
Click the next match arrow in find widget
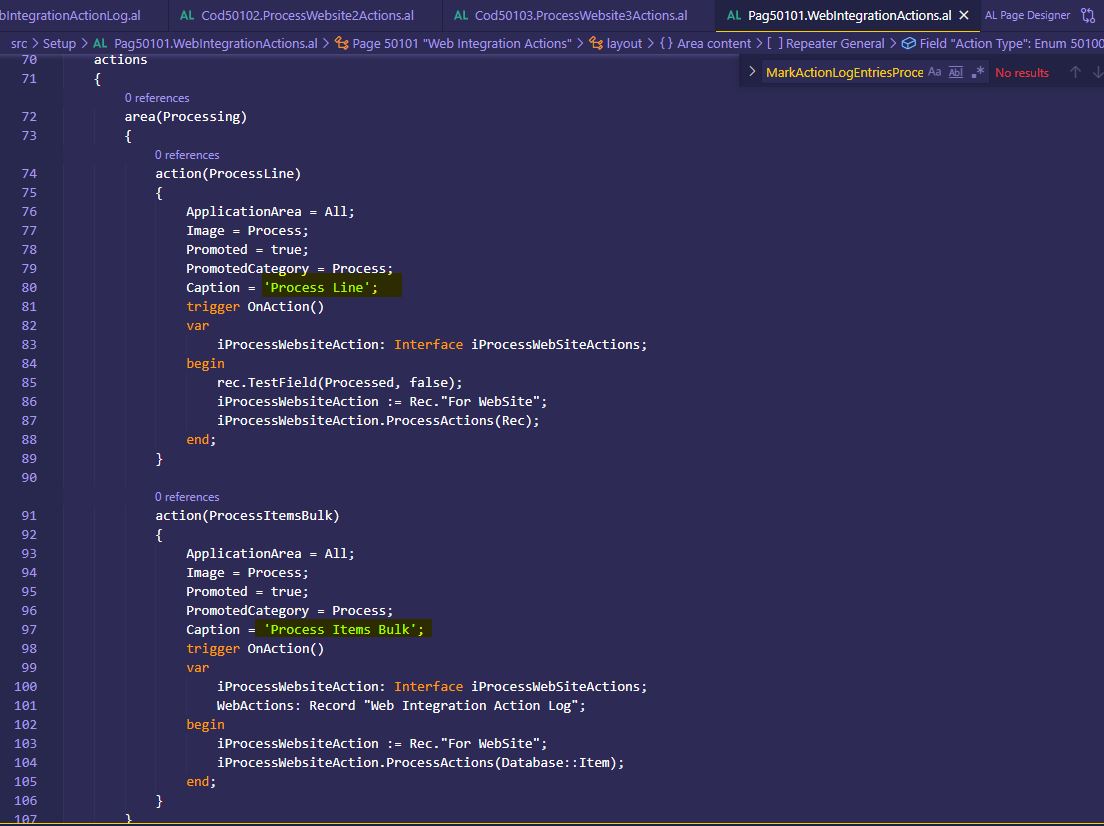click(1095, 71)
